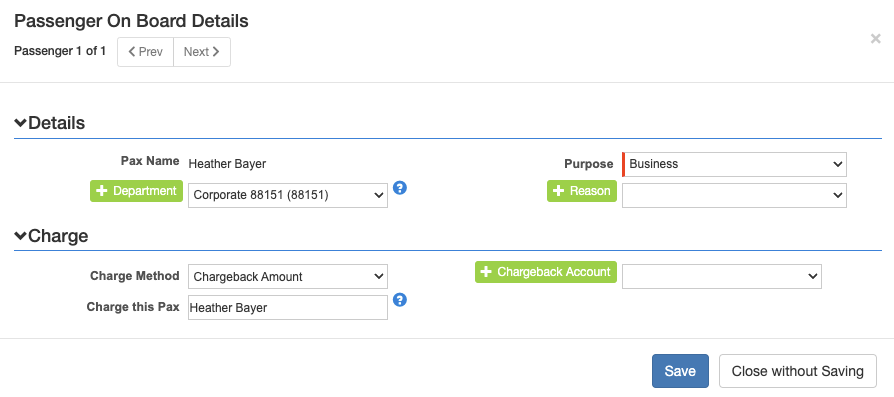Click the Charge this Pax text field
This screenshot has height=397, width=894.
coord(288,307)
